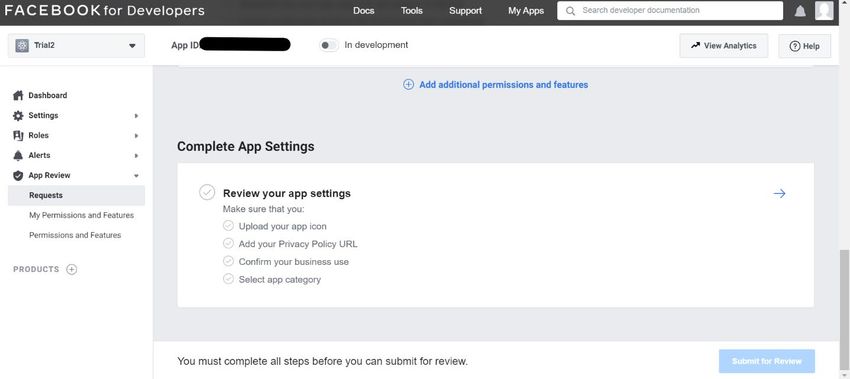Screen dimensions: 850x379
Task: Click Add additional permissions and features link
Action: (504, 85)
